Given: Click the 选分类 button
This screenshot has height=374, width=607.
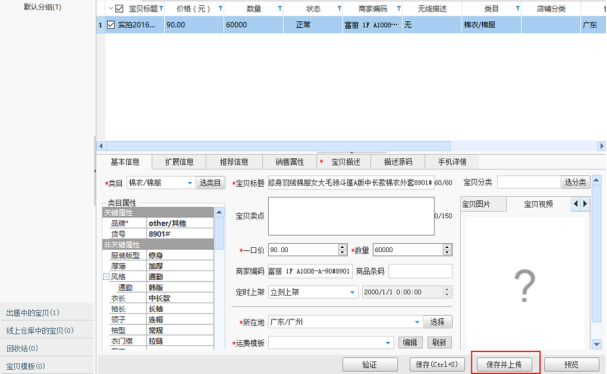Looking at the screenshot, I should pos(575,182).
